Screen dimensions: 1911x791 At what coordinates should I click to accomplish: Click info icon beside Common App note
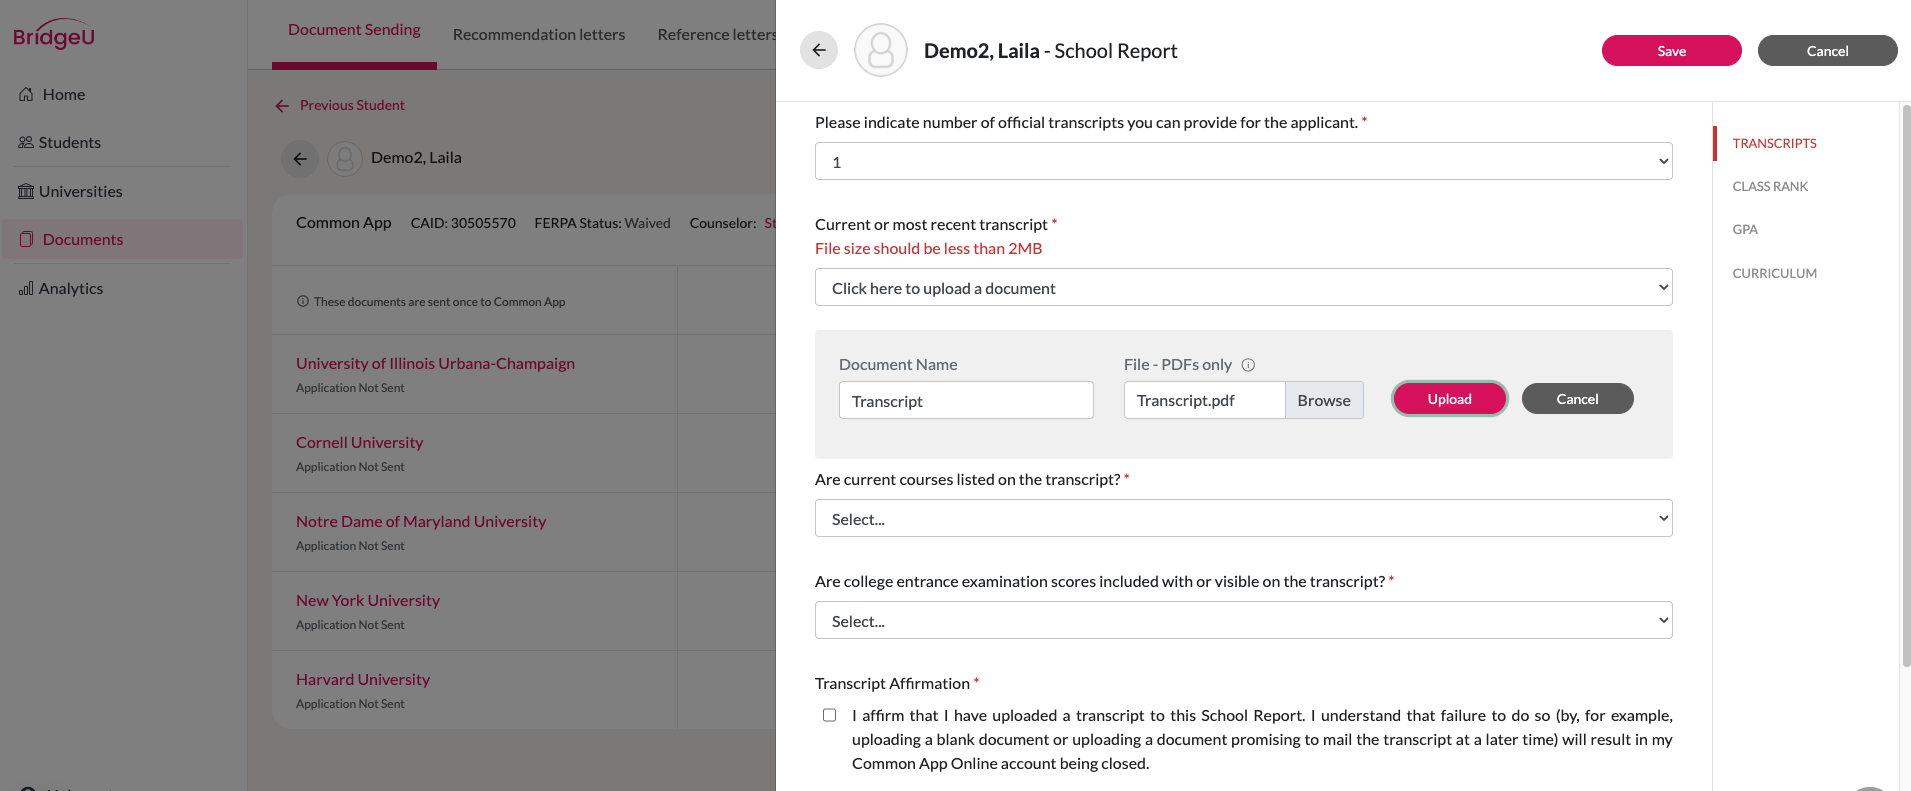(303, 301)
